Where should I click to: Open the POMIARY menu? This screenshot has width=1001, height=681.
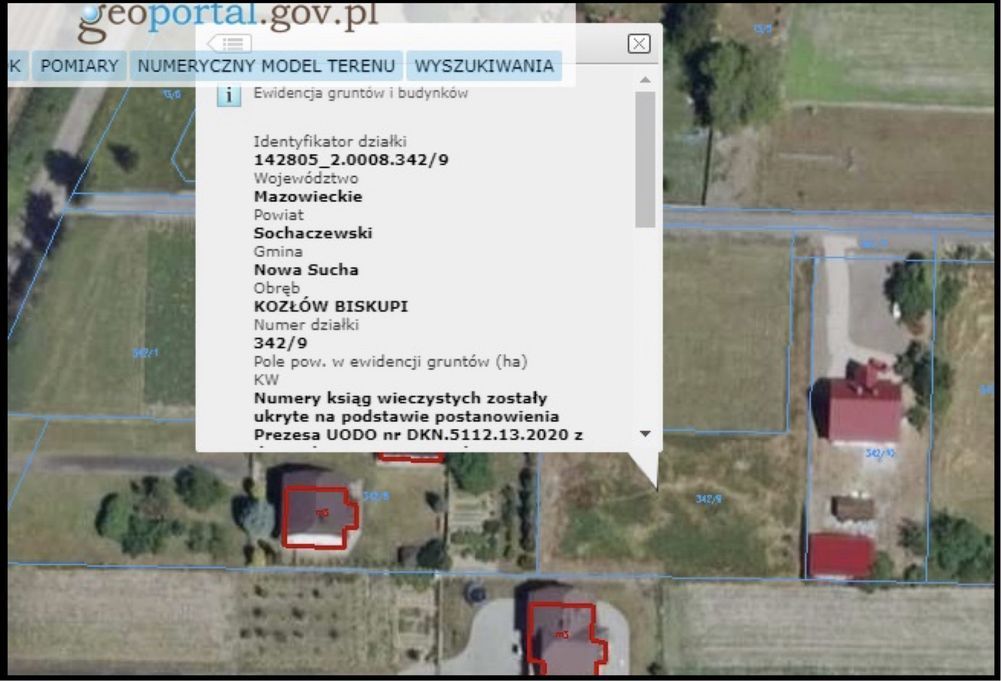pyautogui.click(x=79, y=65)
